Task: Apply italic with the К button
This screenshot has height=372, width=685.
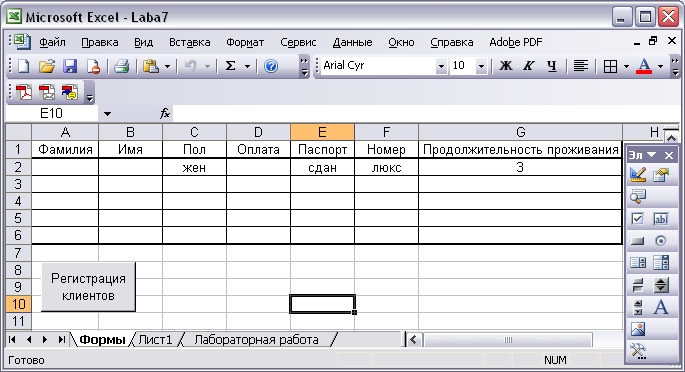Action: (529, 66)
